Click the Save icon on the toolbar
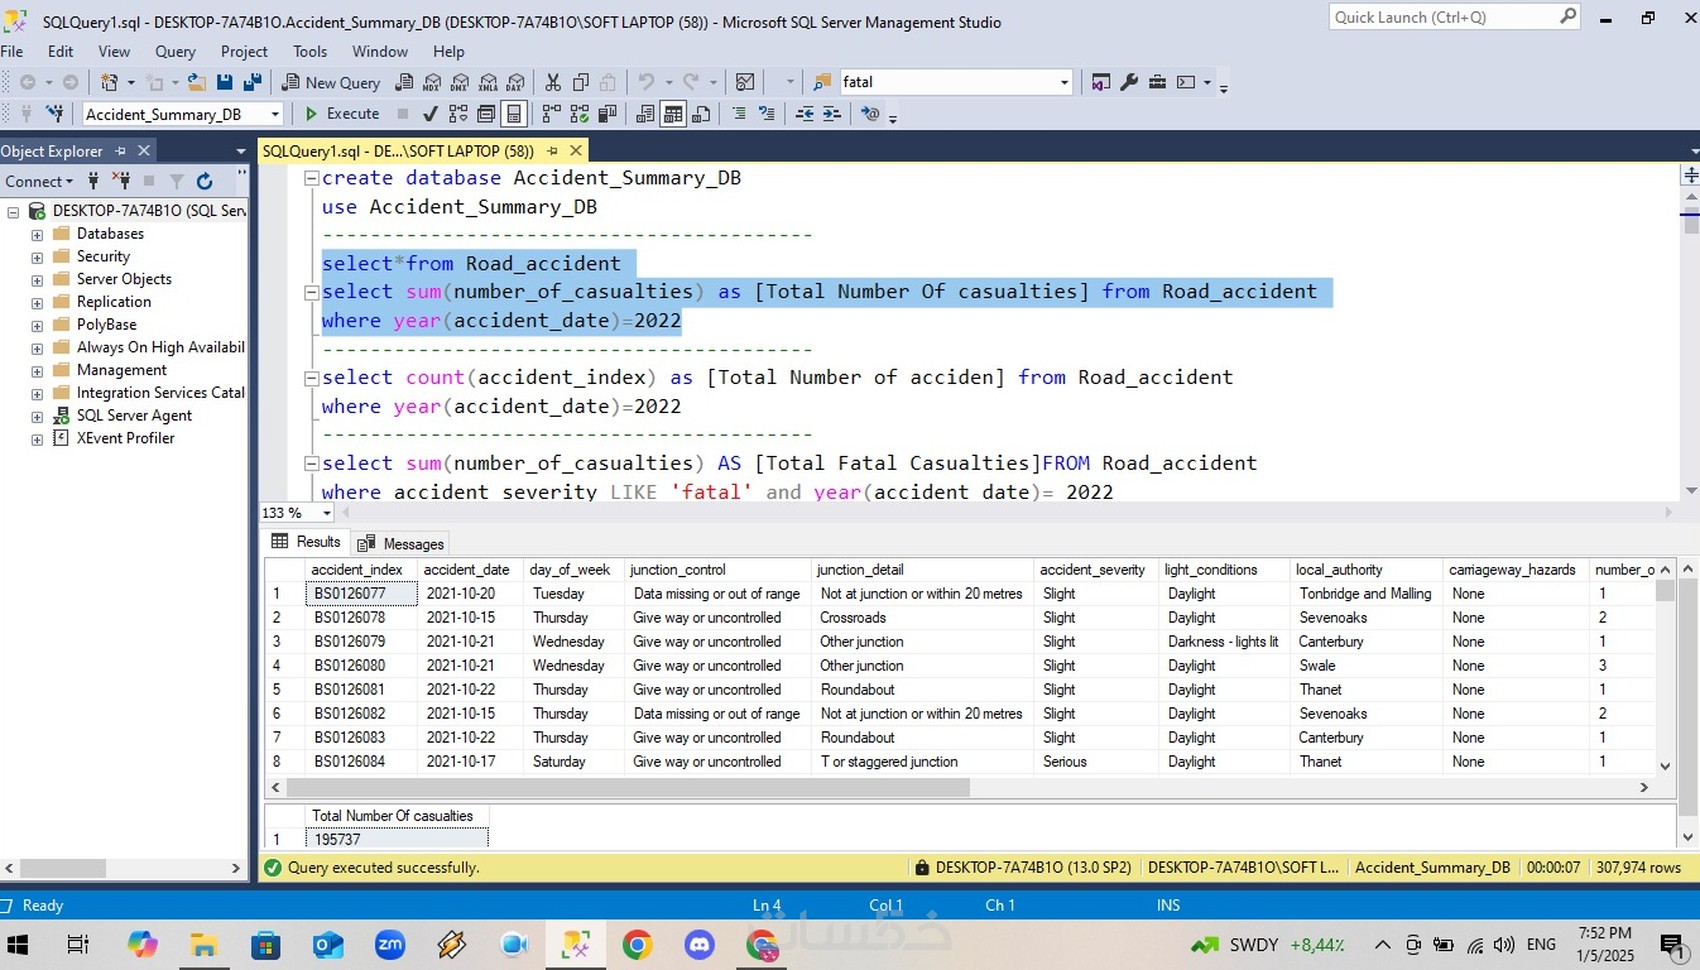 pos(224,82)
